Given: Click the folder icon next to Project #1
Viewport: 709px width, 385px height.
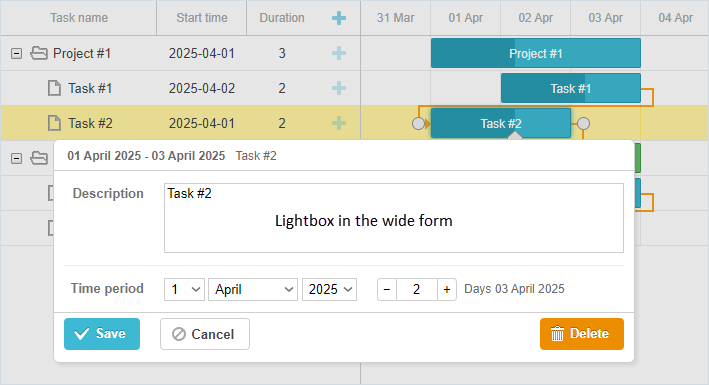Looking at the screenshot, I should click(39, 53).
